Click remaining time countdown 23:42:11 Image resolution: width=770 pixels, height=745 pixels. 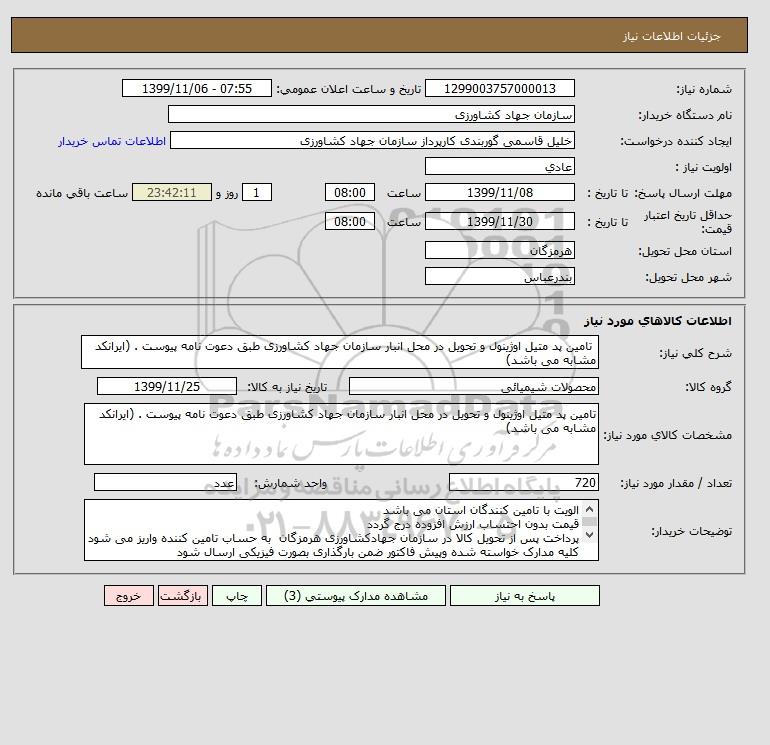pos(172,193)
